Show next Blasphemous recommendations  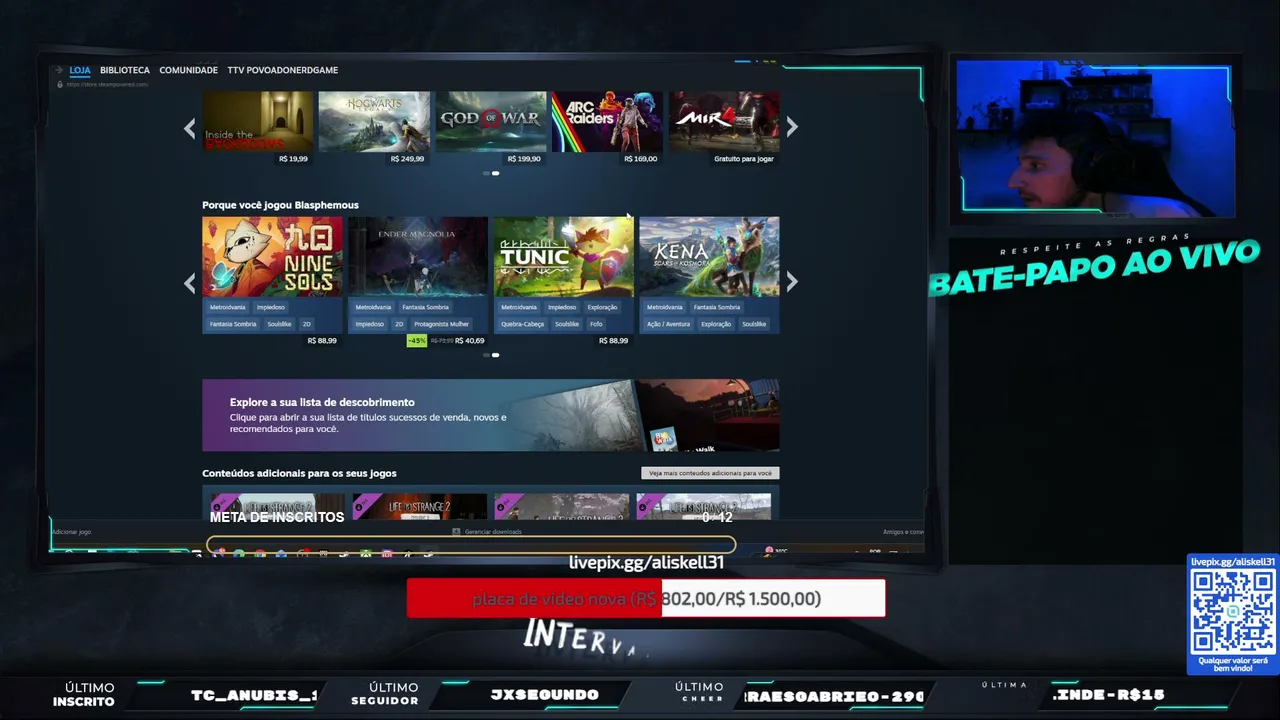coord(792,283)
